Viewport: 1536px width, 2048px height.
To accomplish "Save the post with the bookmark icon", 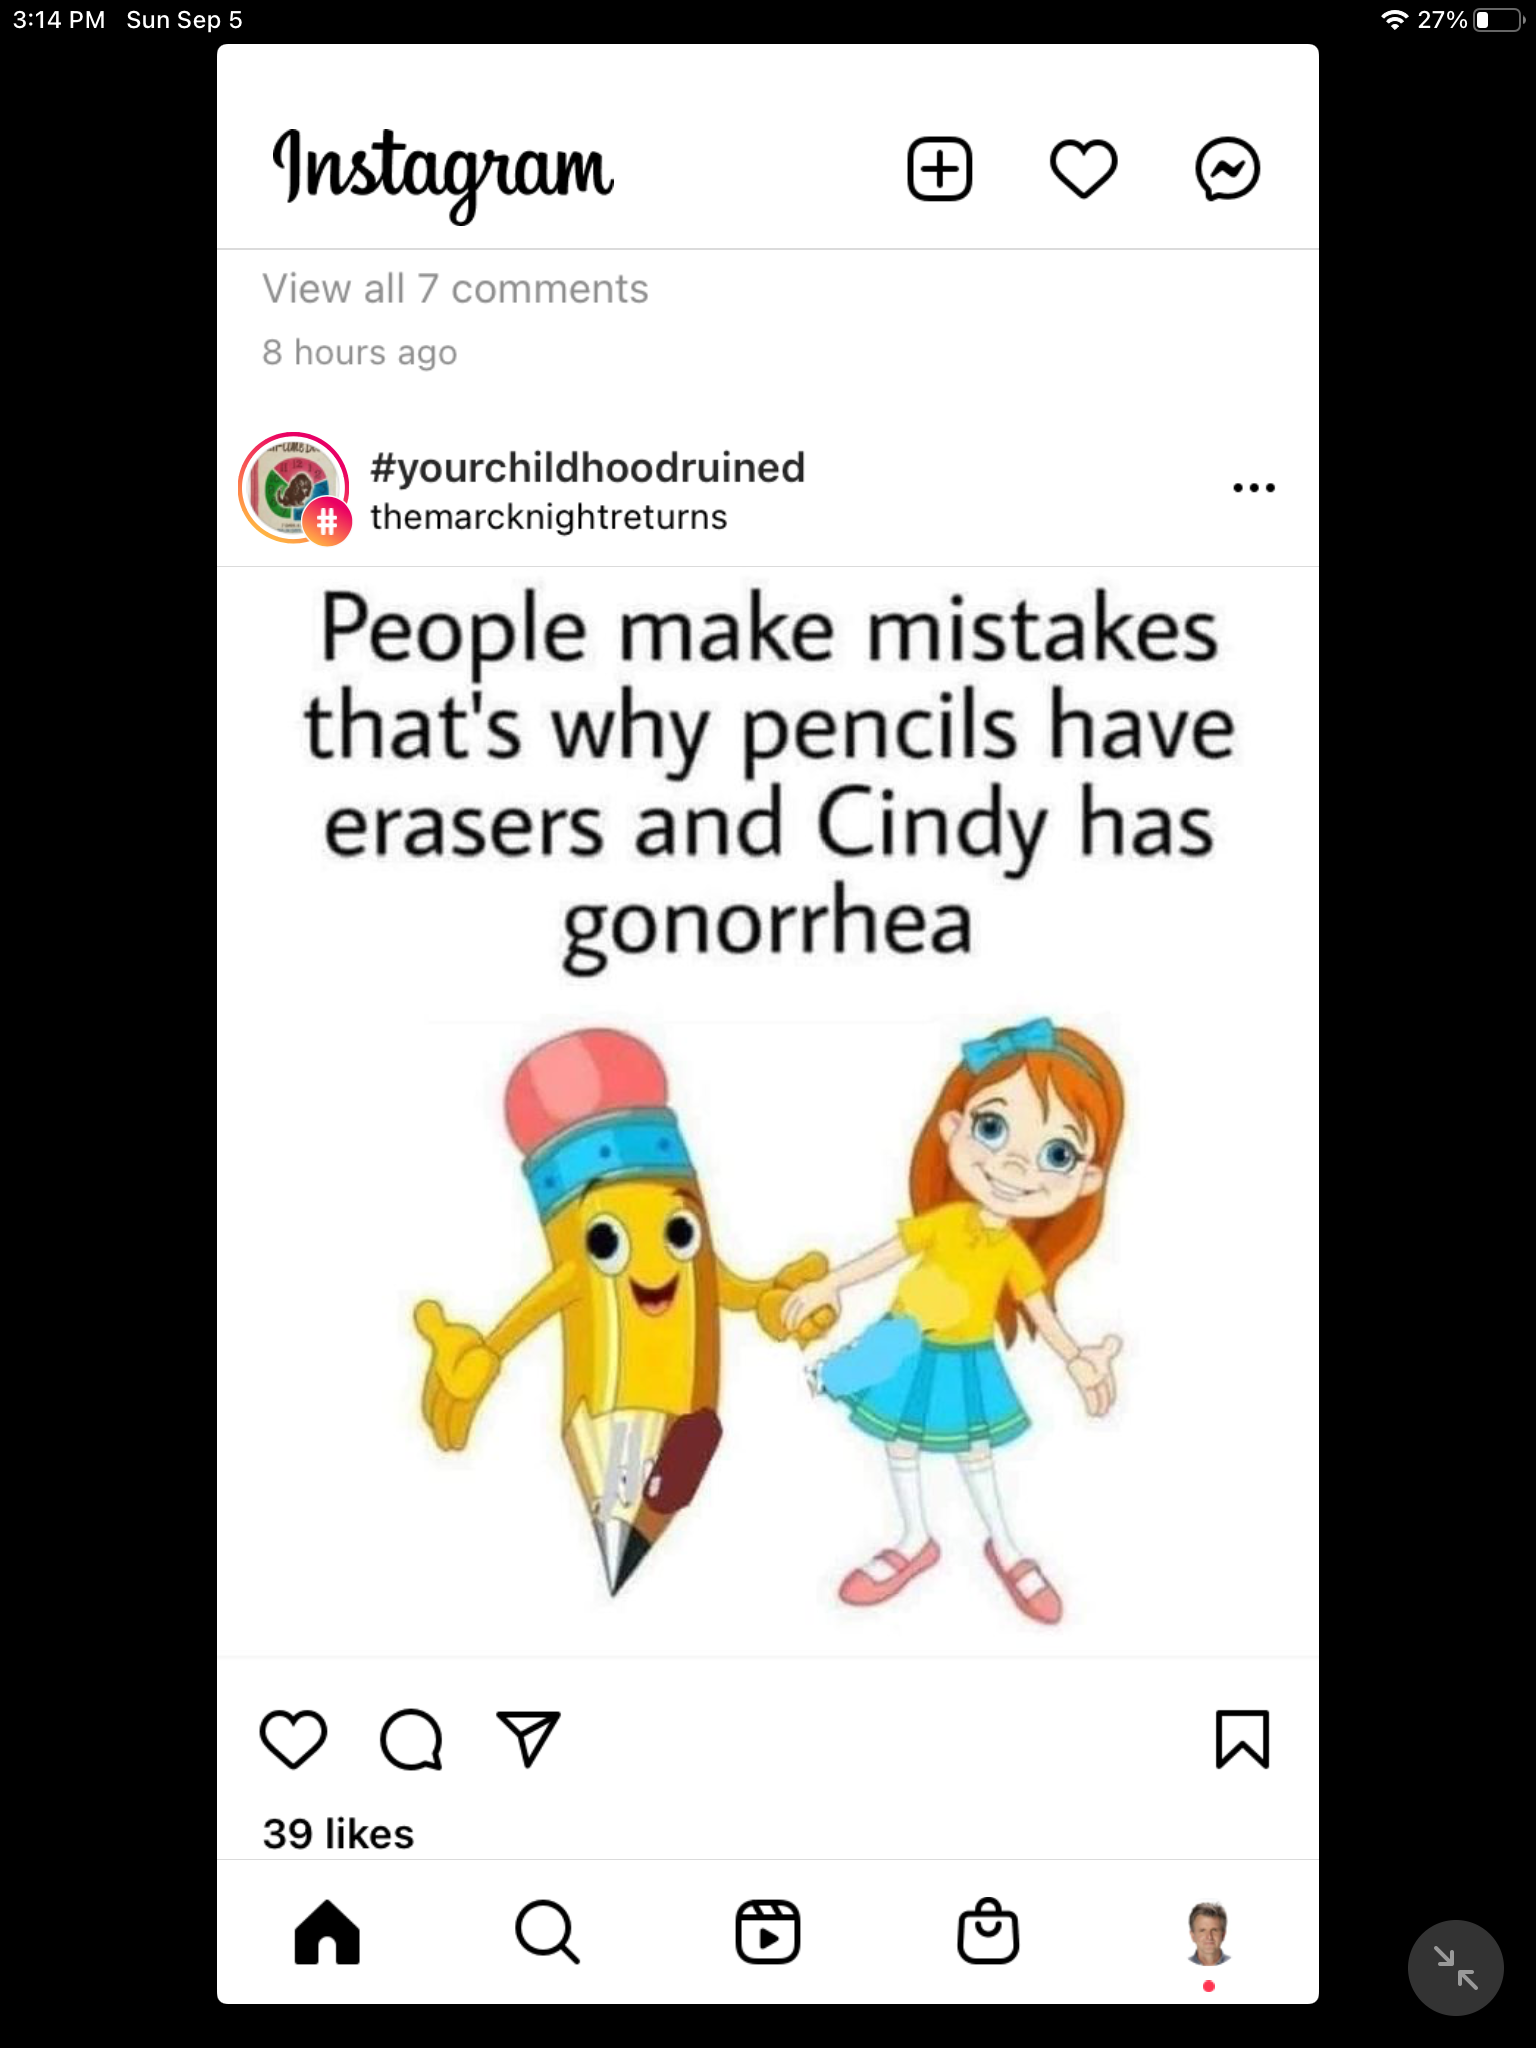I will pyautogui.click(x=1242, y=1739).
